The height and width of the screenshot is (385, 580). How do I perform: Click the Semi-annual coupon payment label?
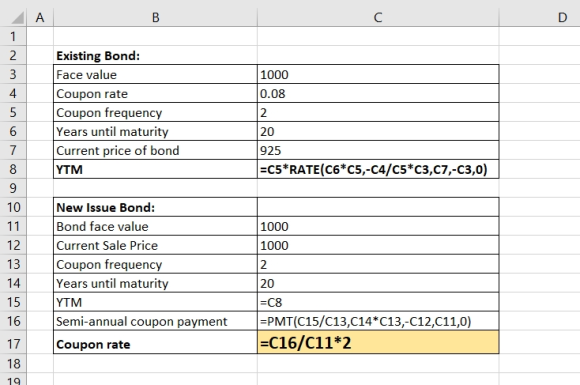[x=141, y=321]
